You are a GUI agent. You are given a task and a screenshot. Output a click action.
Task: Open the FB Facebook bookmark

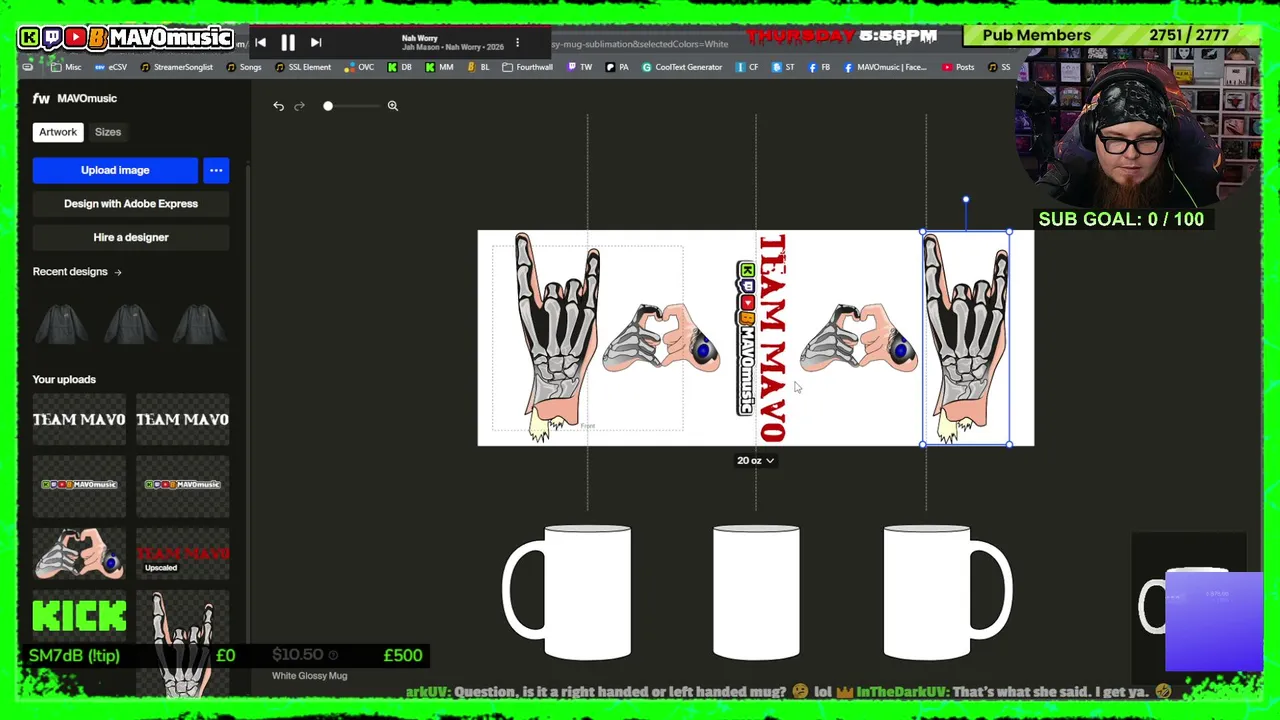[x=819, y=68]
